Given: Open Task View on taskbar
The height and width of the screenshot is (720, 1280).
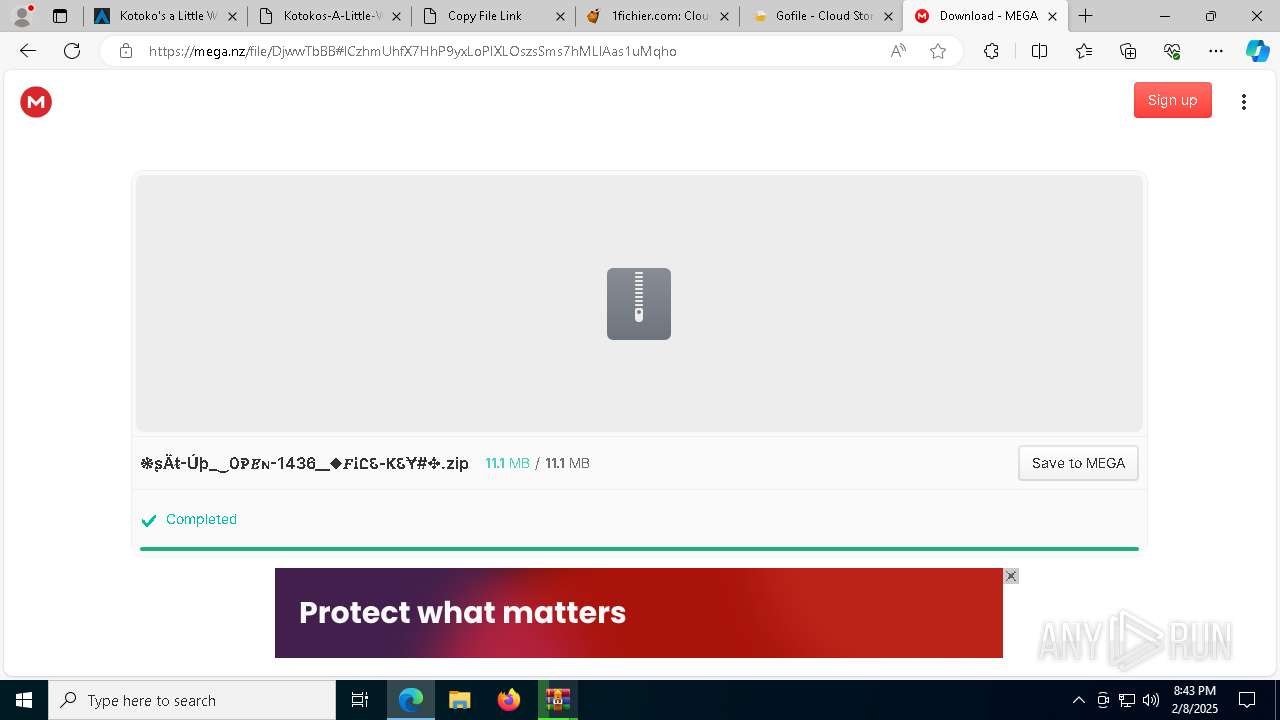Looking at the screenshot, I should [360, 700].
